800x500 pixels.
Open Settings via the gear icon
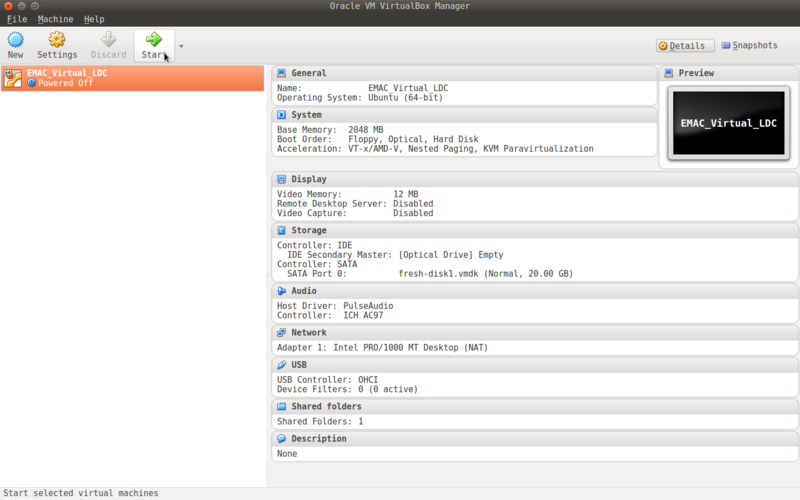[57, 40]
